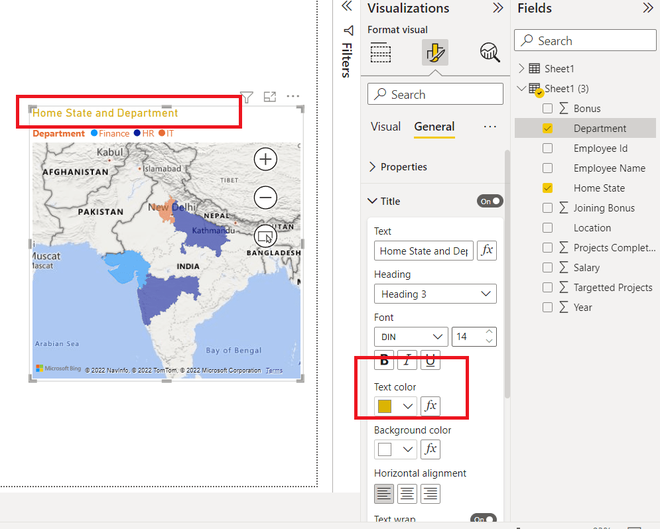Open fx conditional formatting for title text
This screenshot has width=660, height=529.
[x=487, y=250]
